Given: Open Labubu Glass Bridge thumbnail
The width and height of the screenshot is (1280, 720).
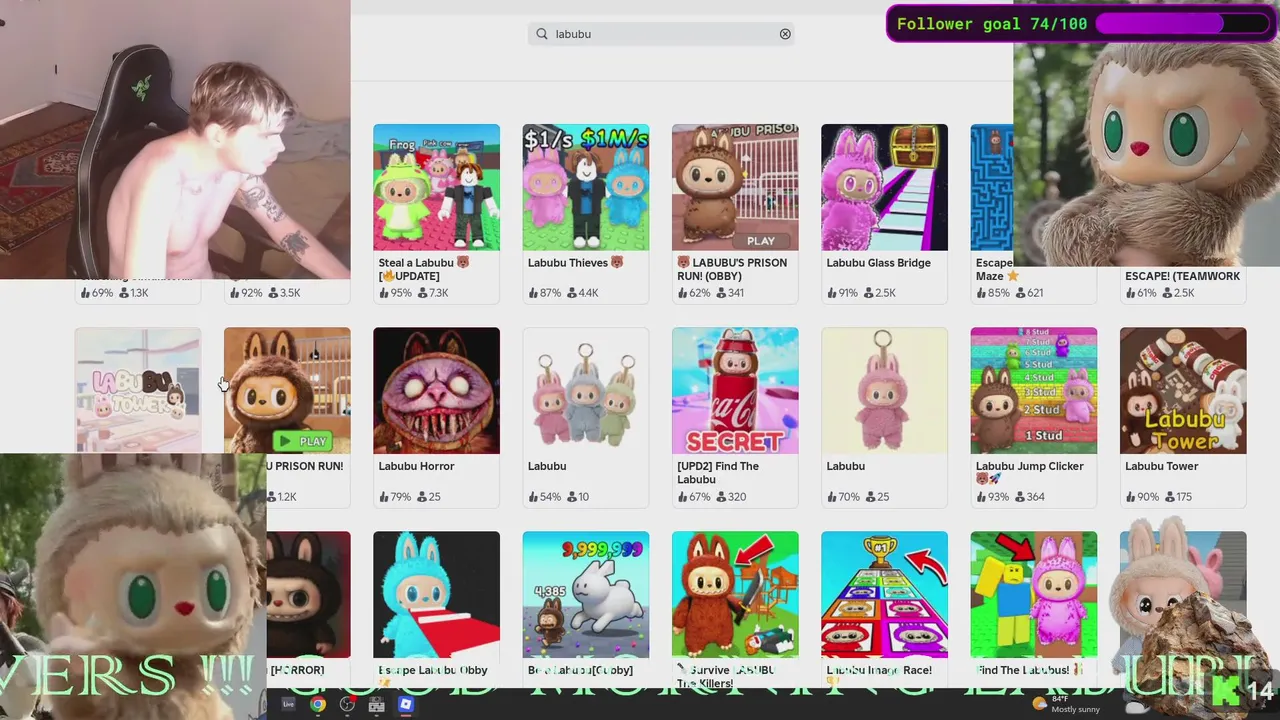Looking at the screenshot, I should [x=884, y=187].
